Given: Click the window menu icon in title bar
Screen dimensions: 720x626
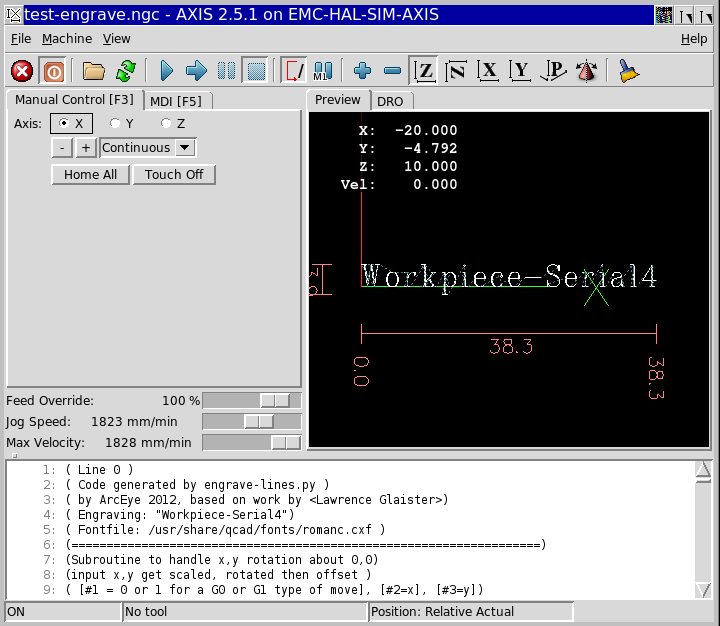Looking at the screenshot, I should tap(14, 15).
